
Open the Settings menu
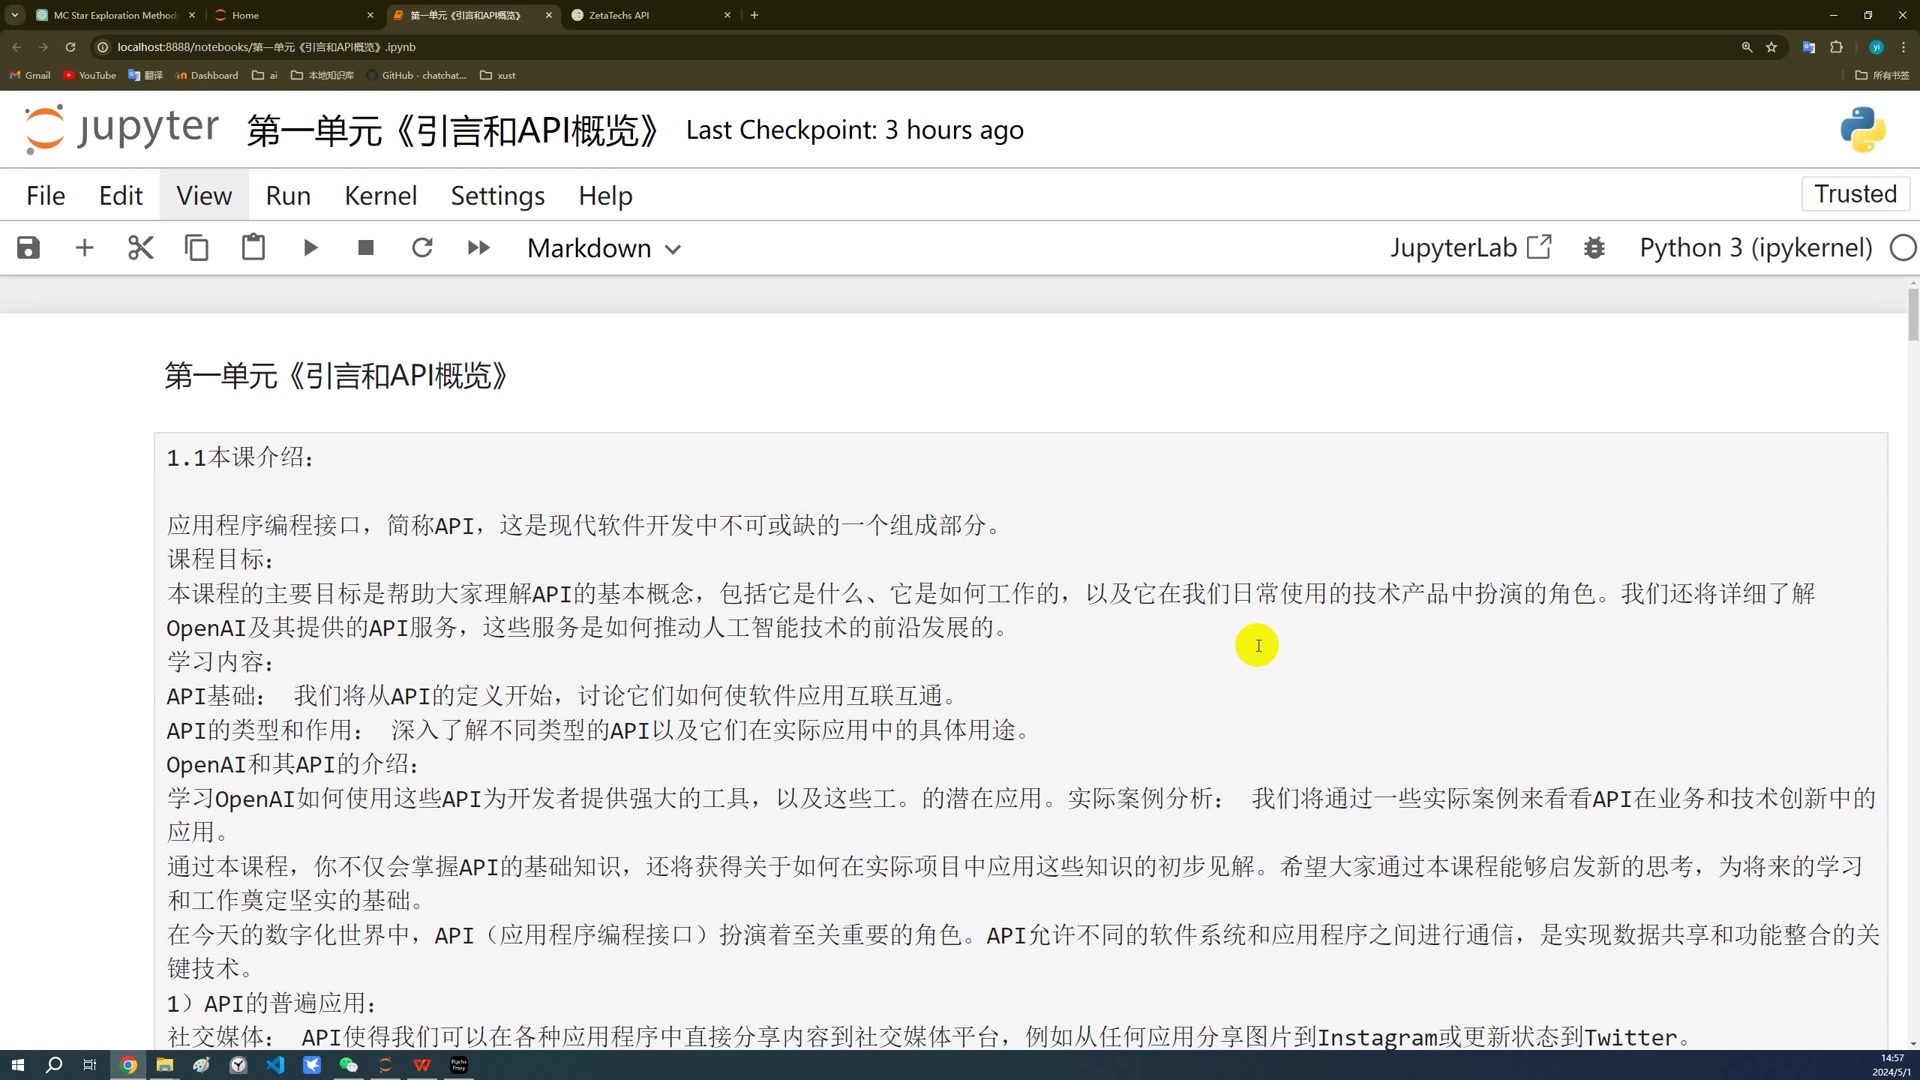click(497, 196)
